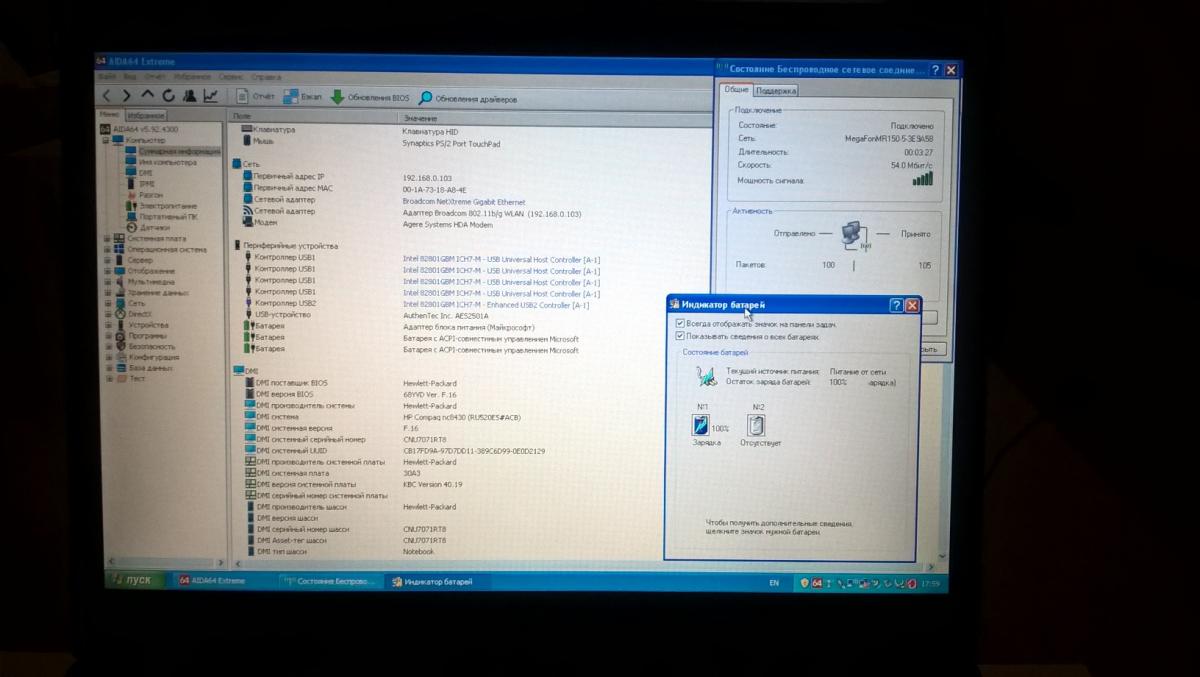Screen dimensions: 1200x677
Task: Collapse the Компьютер tree node
Action: coord(105,140)
